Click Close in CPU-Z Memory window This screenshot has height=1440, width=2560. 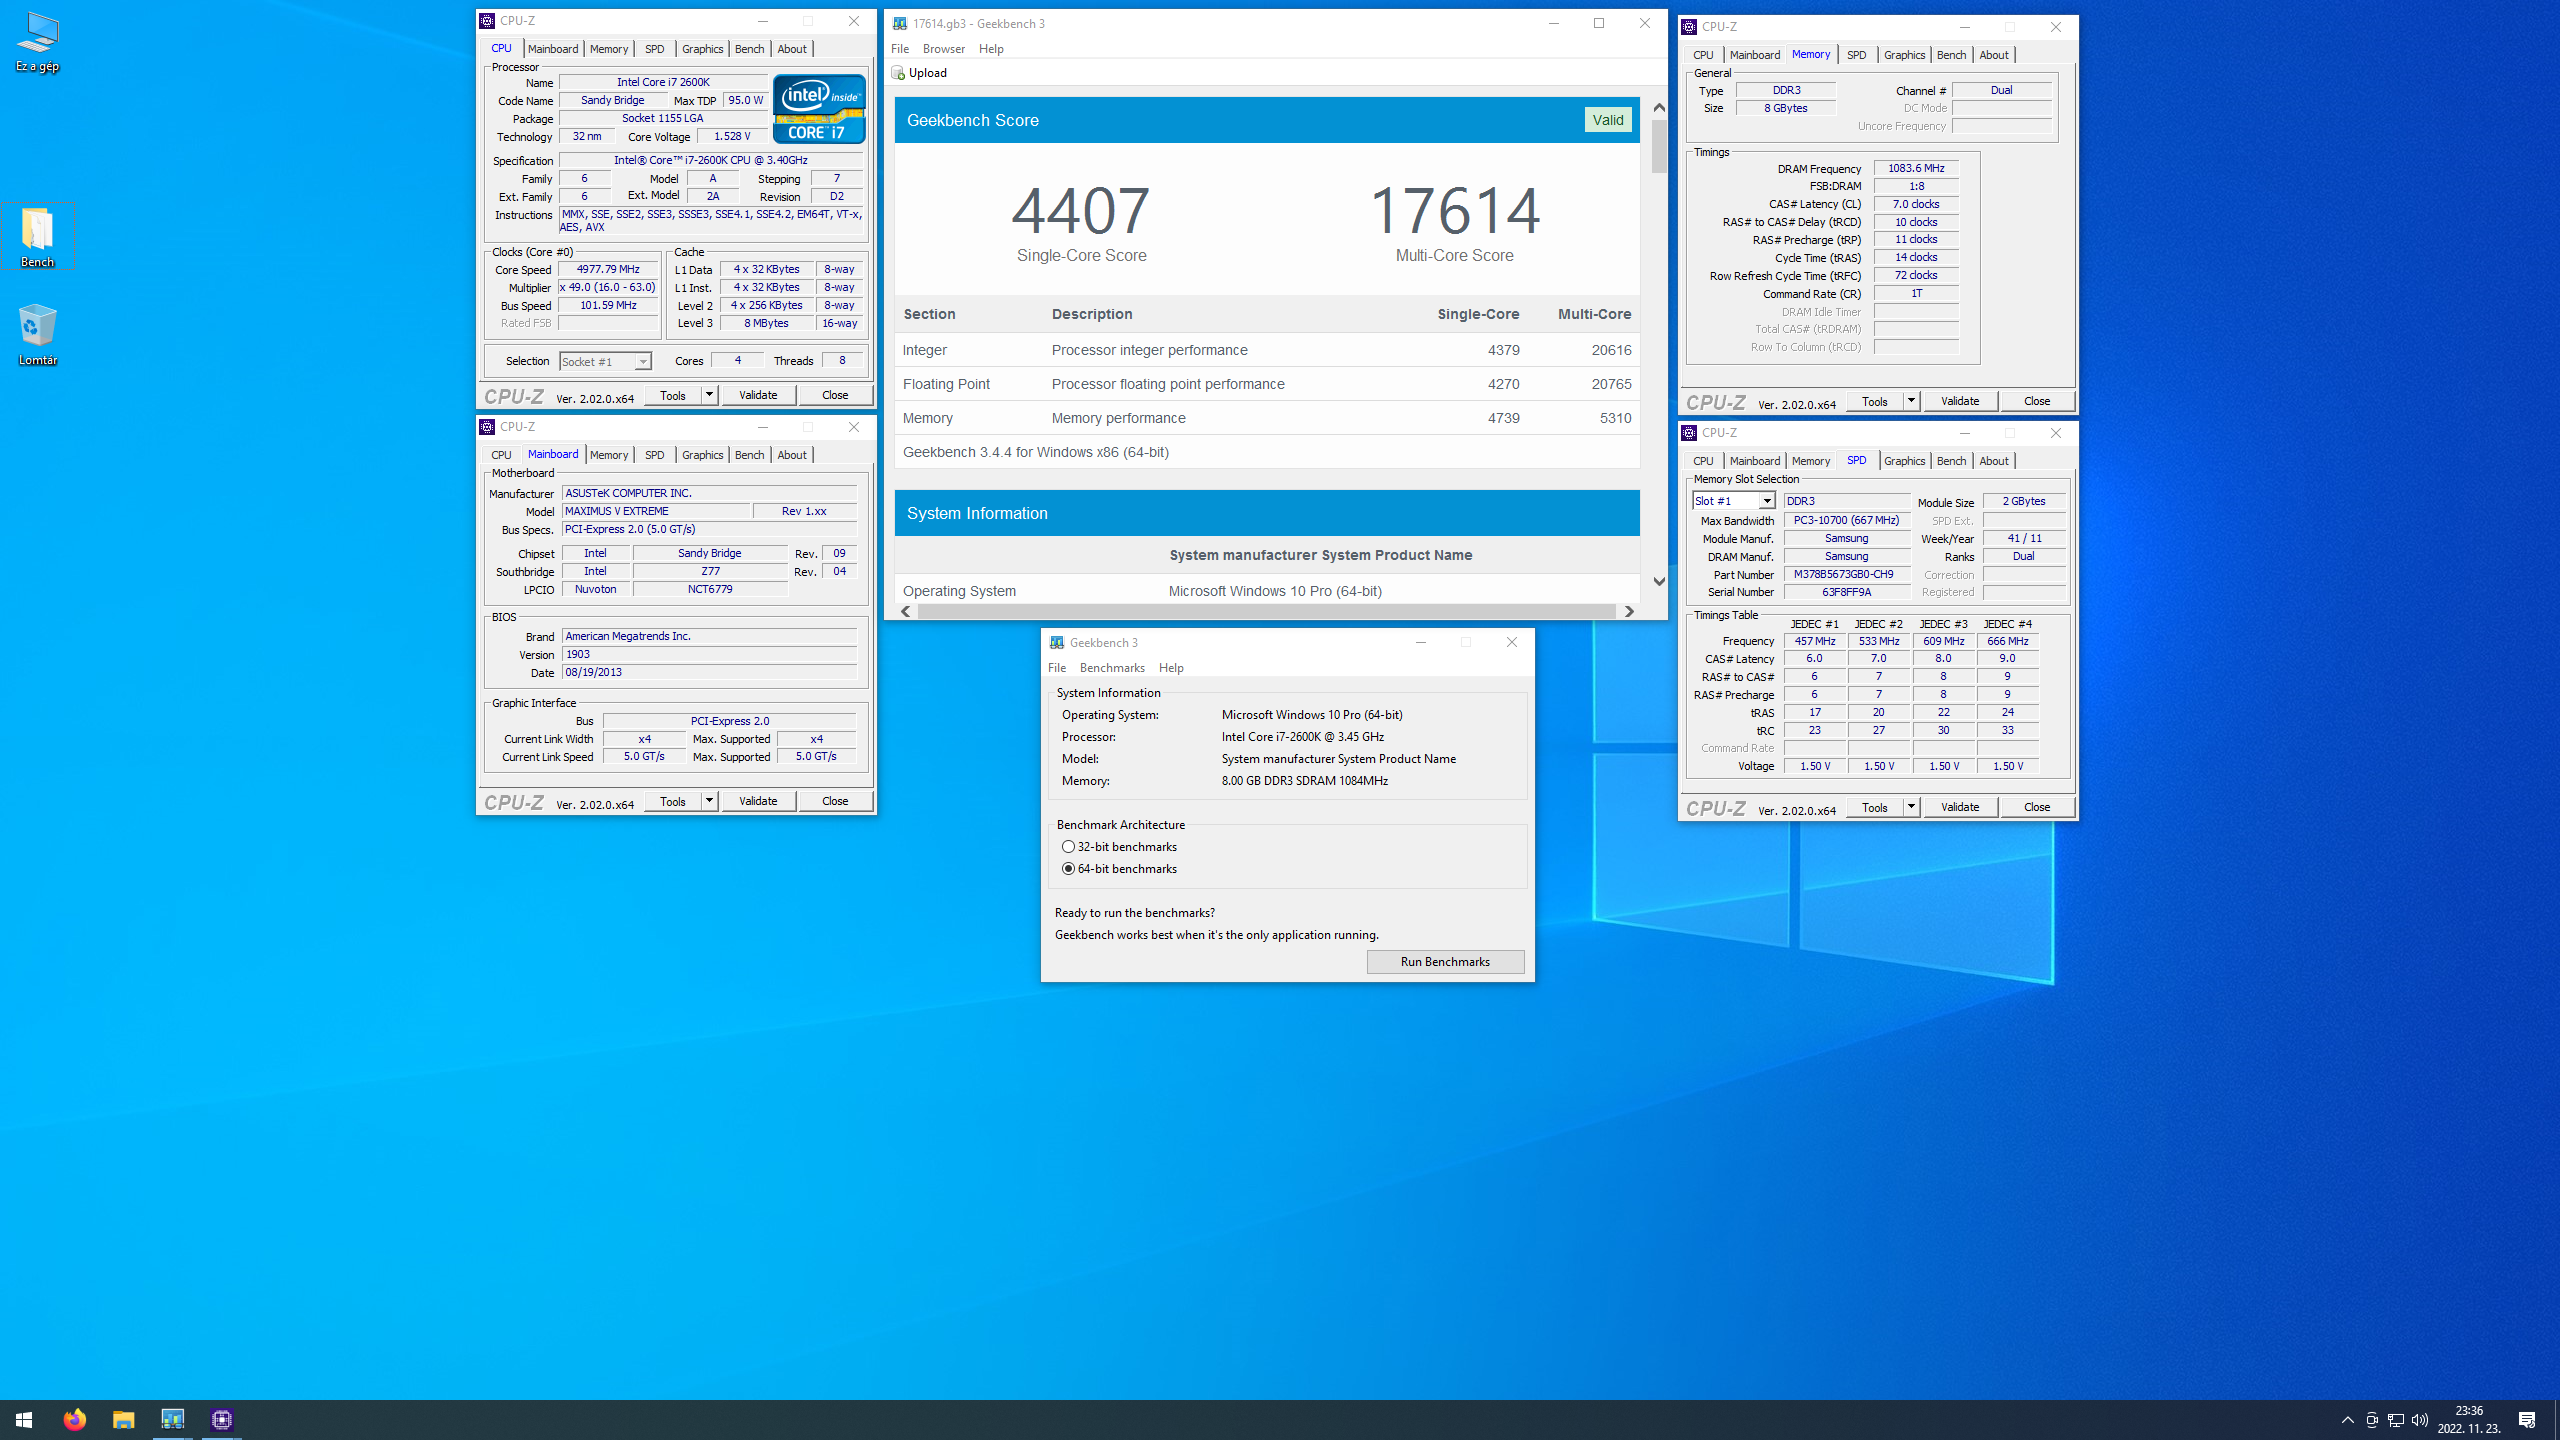pos(2037,401)
